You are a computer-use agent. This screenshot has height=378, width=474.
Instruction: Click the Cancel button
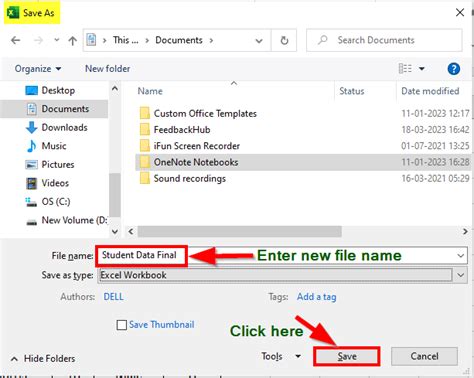tap(424, 356)
